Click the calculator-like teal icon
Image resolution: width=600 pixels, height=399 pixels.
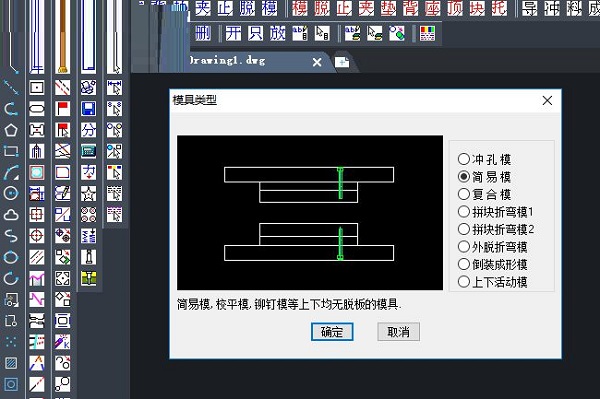pos(88,151)
